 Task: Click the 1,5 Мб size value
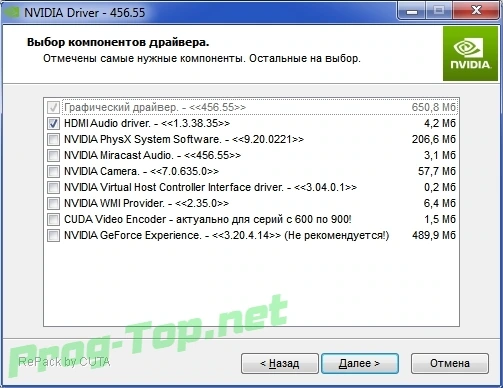(440, 219)
